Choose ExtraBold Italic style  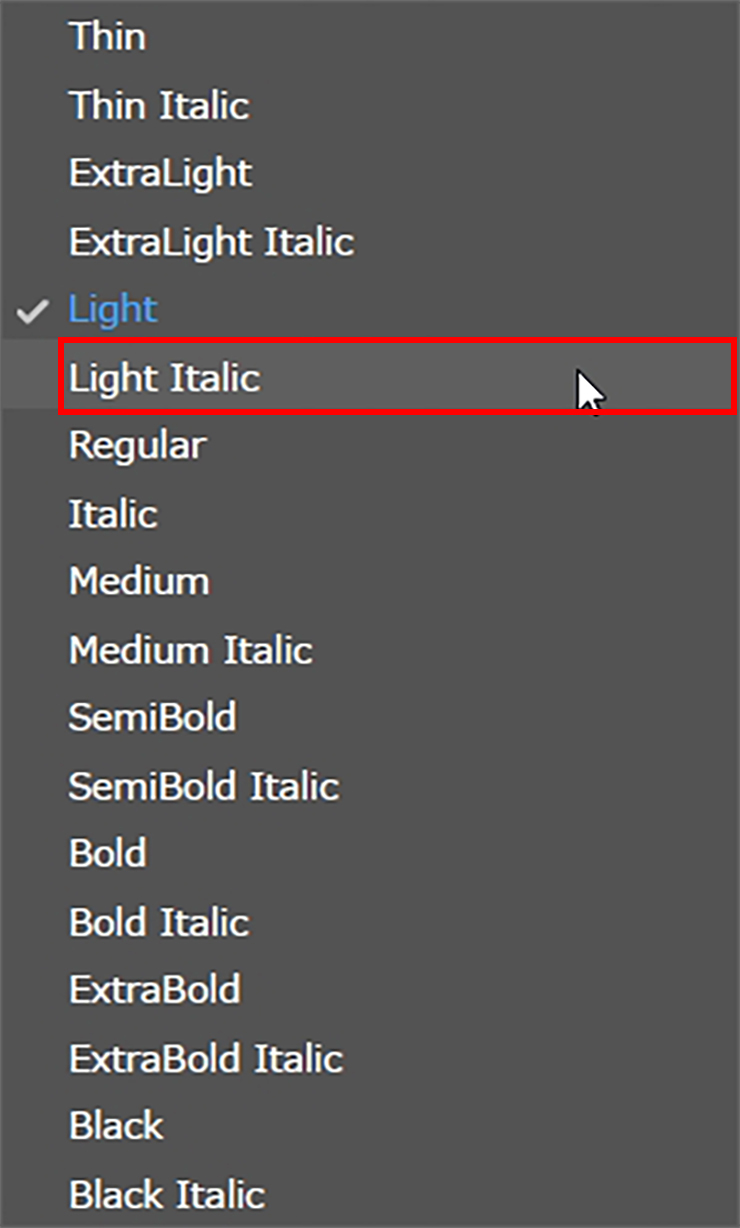tap(206, 1058)
